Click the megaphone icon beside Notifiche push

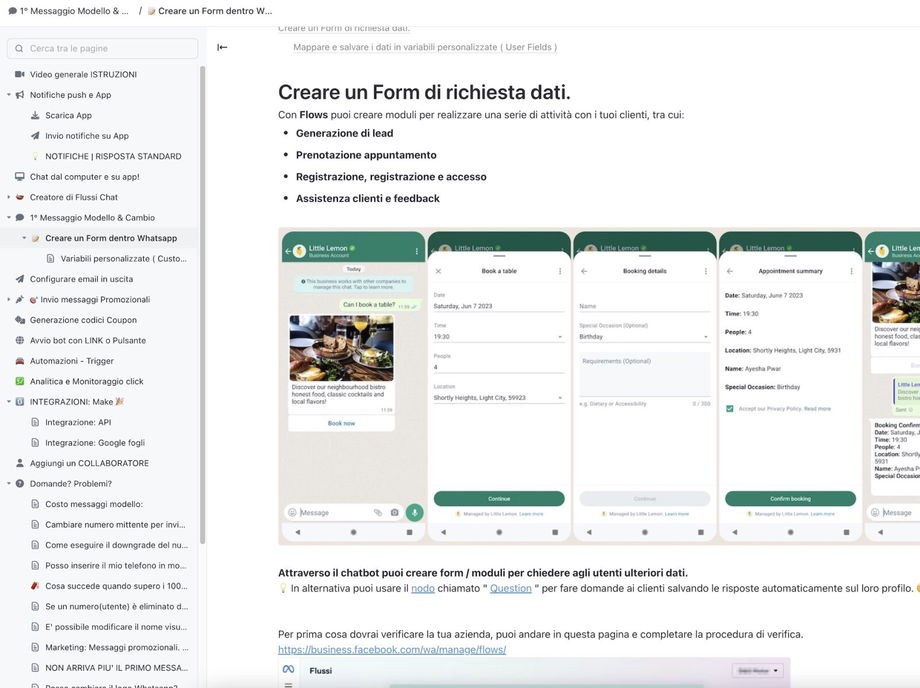coord(20,95)
